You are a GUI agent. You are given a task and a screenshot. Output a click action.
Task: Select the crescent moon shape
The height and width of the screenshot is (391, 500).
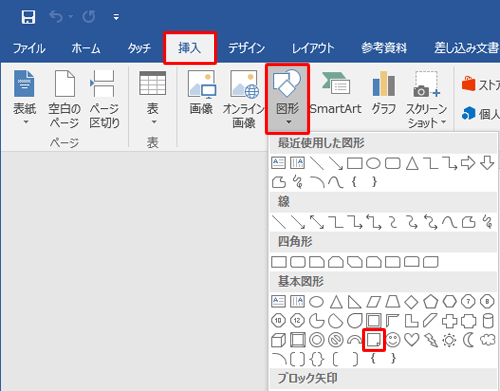point(469,340)
